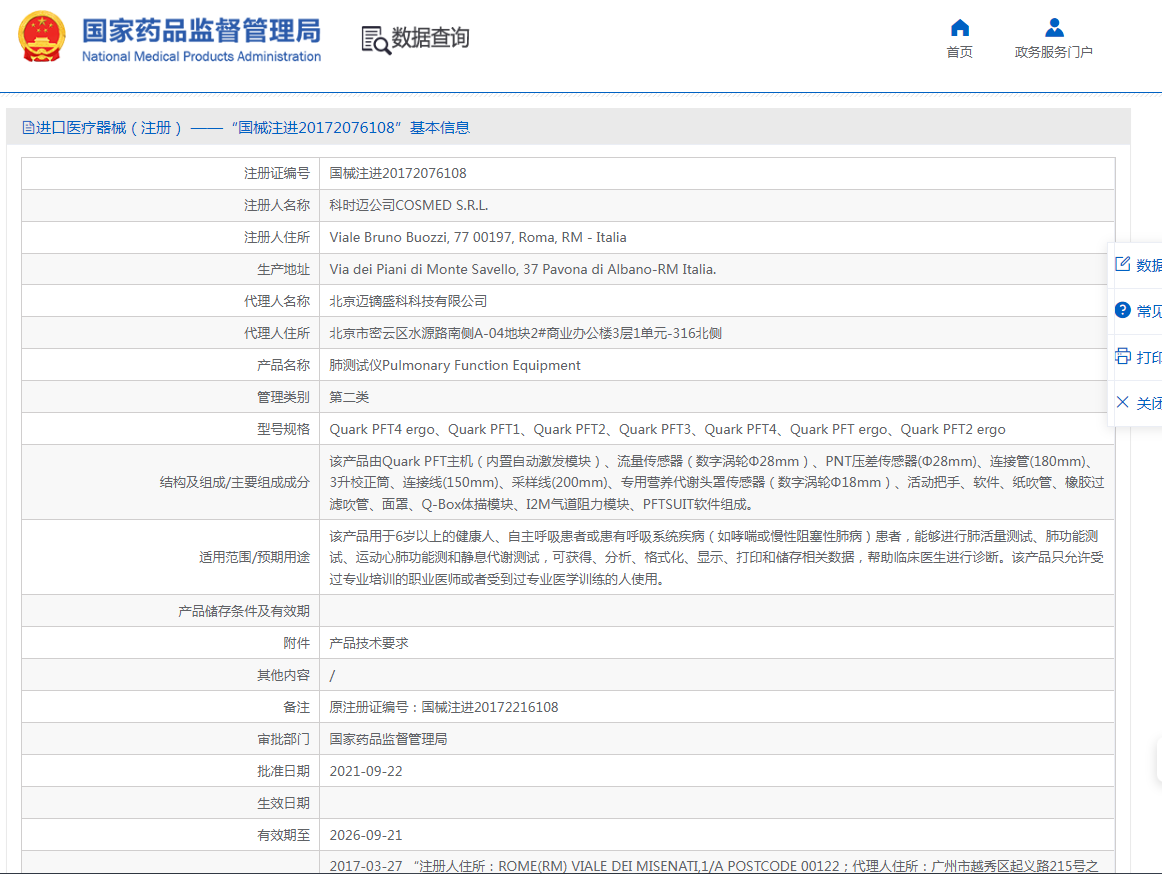This screenshot has height=874, width=1162.
Task: Click the 生产地址 row label
Action: 283,269
